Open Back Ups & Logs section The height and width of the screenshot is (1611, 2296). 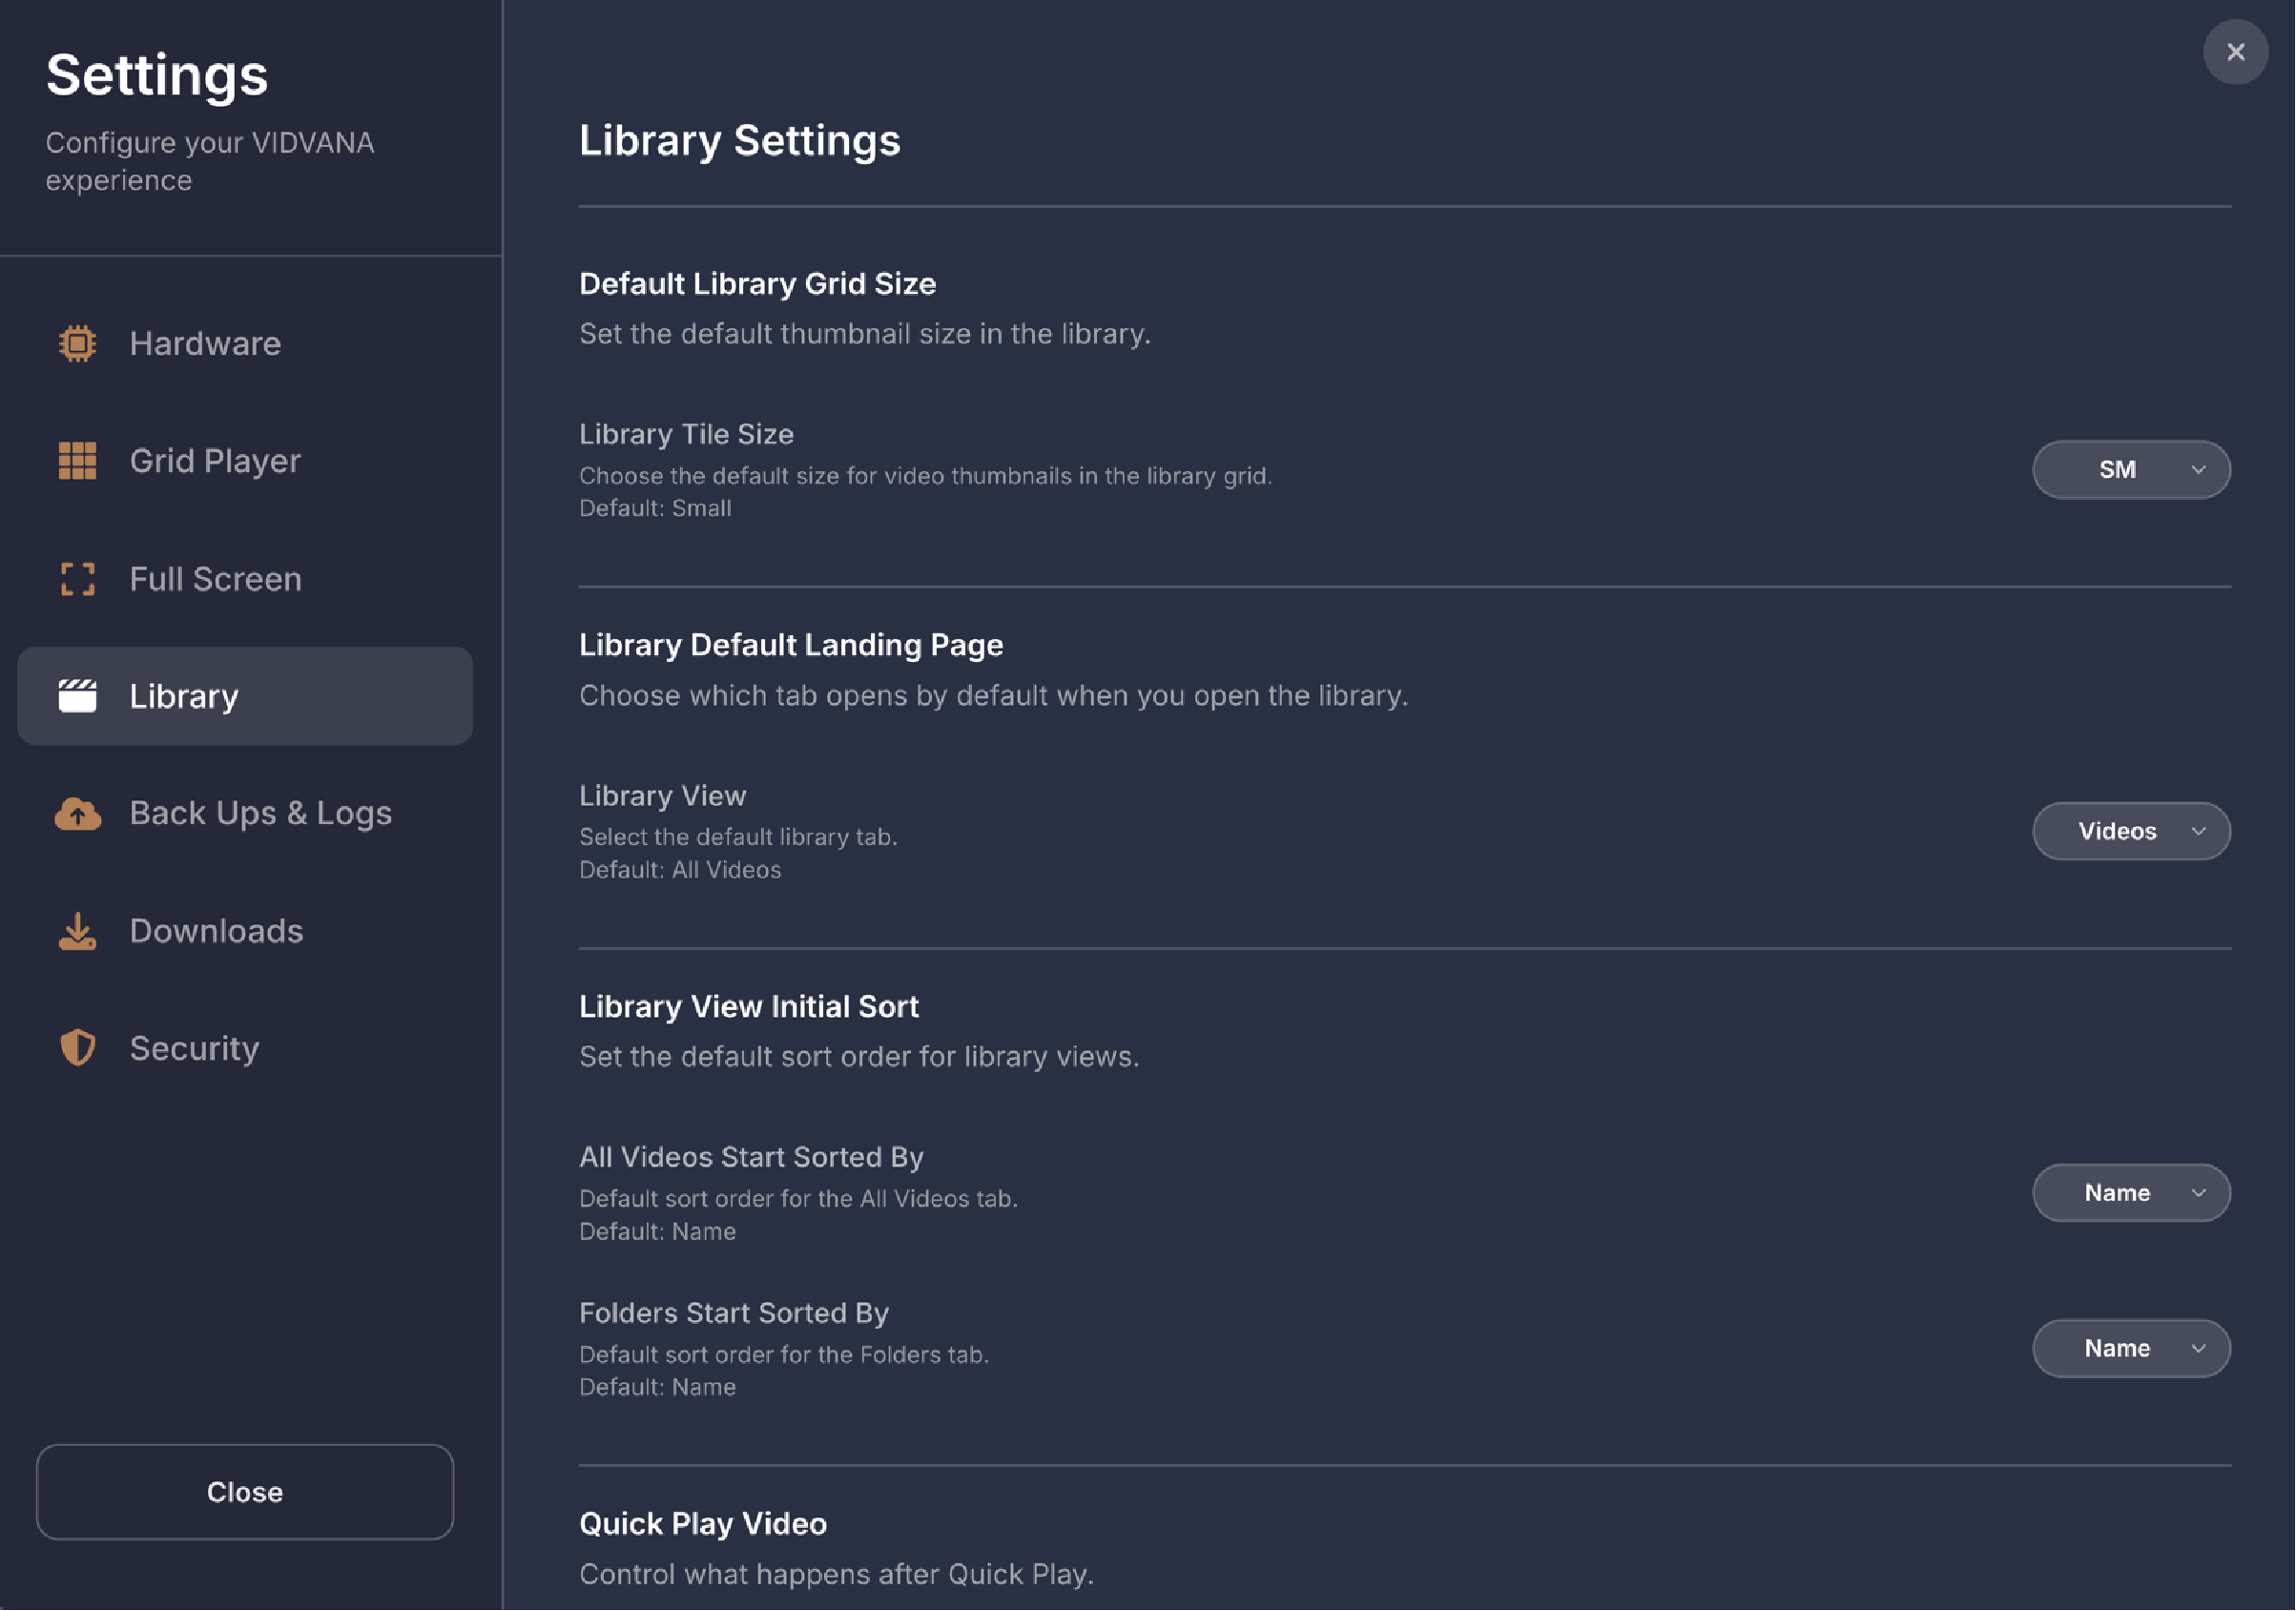click(x=260, y=813)
